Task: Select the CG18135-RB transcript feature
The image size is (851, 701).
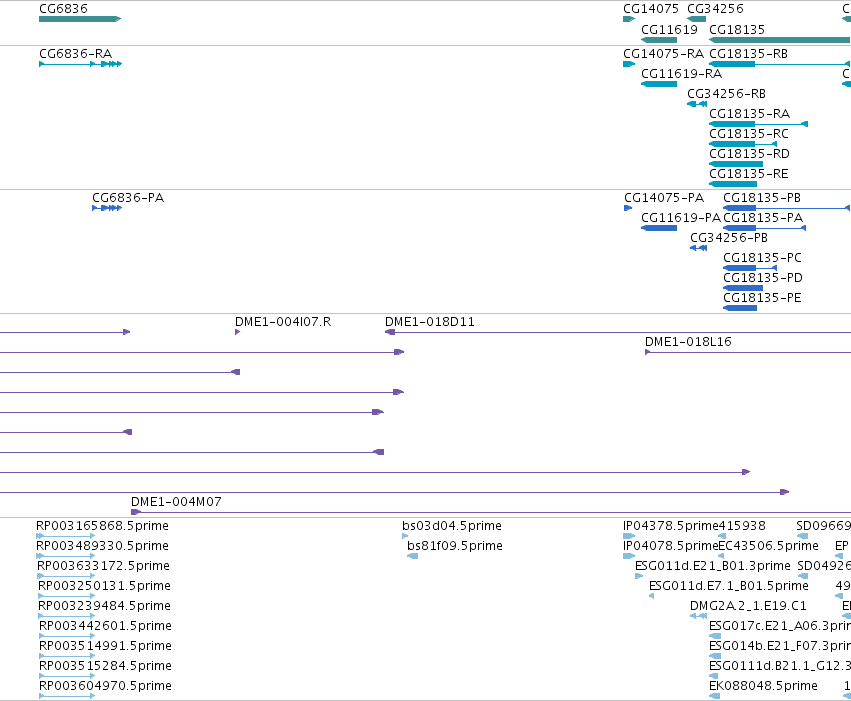Action: (x=779, y=64)
